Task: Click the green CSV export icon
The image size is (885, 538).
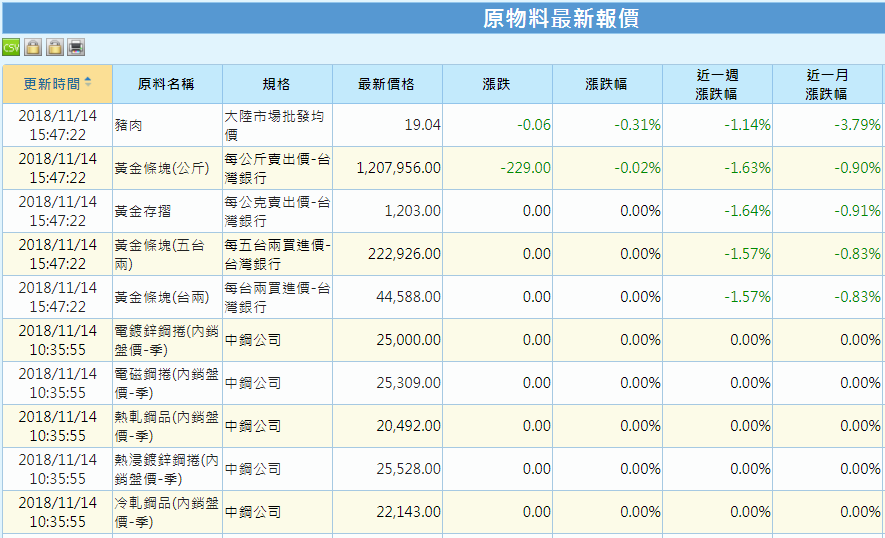Action: click(11, 47)
